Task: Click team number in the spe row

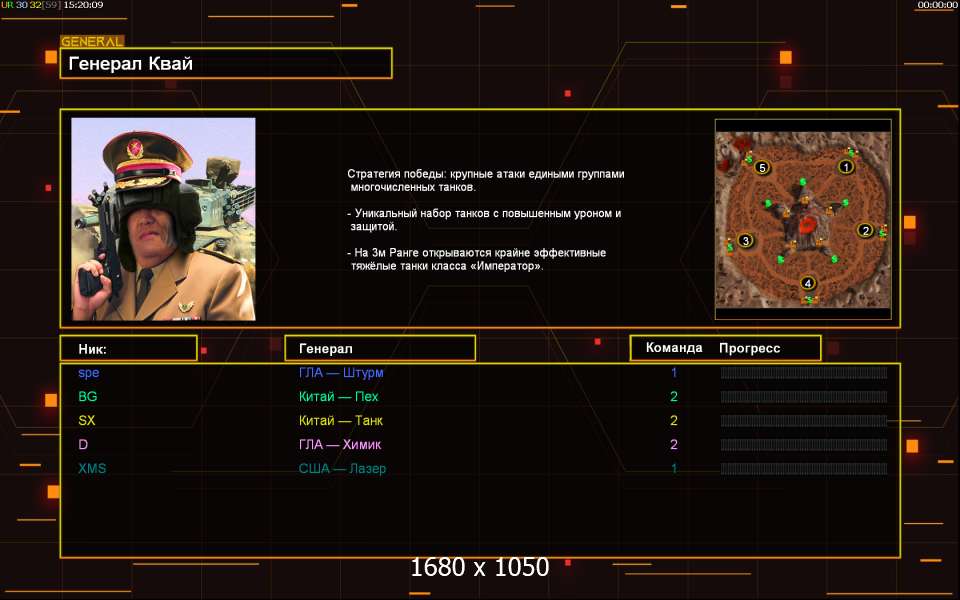Action: coord(673,373)
